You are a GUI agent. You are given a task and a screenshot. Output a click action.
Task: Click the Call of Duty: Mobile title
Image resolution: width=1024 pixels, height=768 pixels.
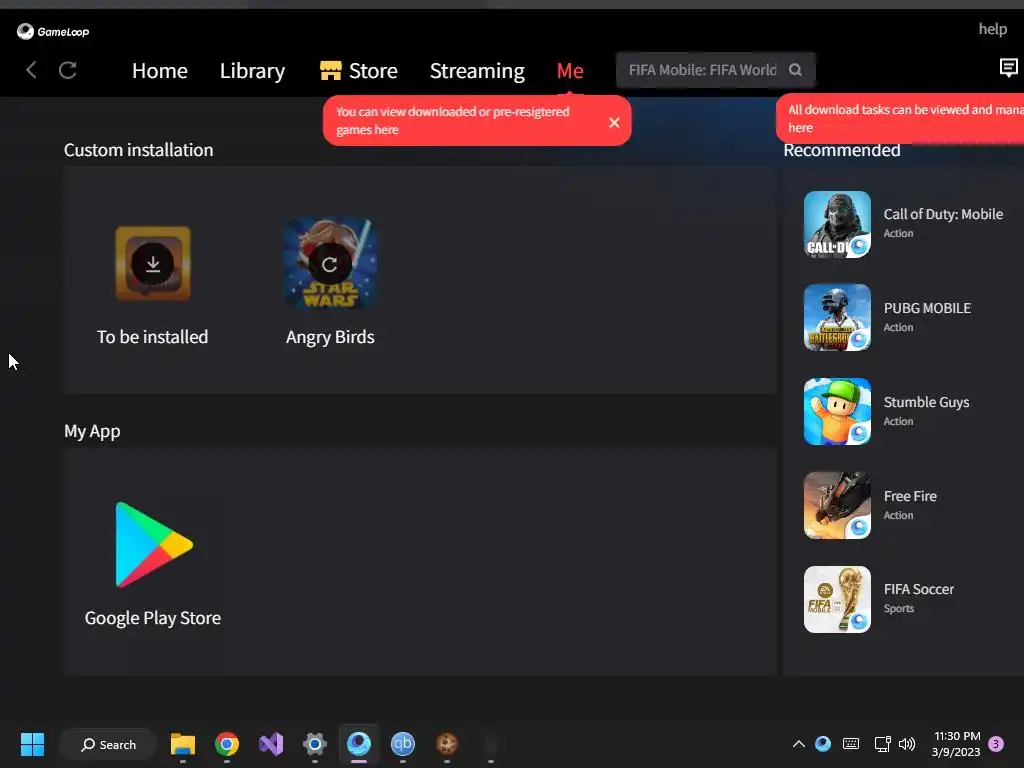(x=942, y=214)
